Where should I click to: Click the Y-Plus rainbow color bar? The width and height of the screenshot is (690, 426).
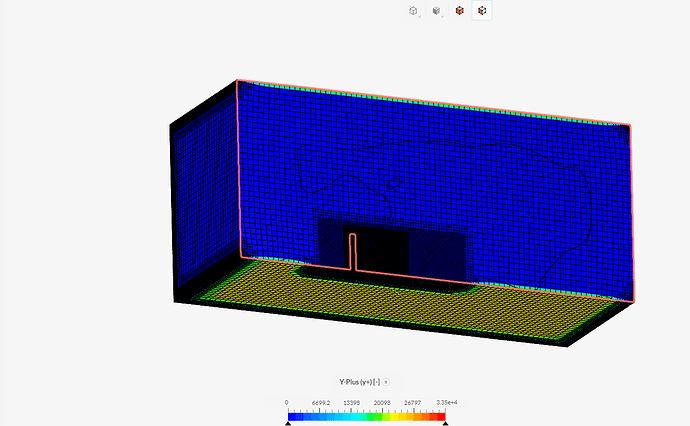pyautogui.click(x=367, y=417)
